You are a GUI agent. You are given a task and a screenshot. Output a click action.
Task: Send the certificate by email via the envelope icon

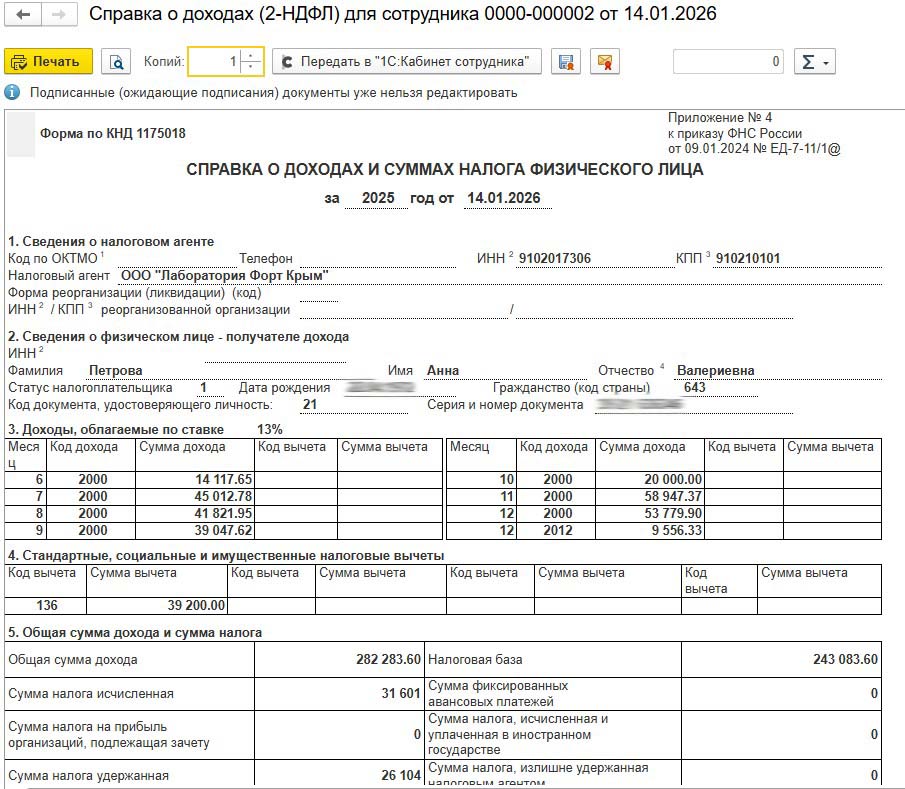(603, 62)
